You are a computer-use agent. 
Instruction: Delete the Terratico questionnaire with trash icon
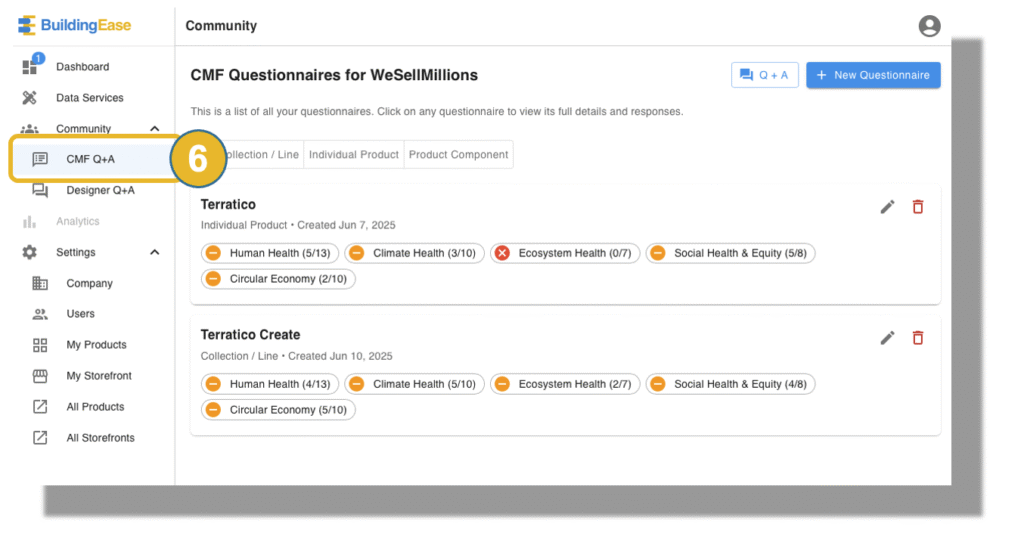coord(918,207)
